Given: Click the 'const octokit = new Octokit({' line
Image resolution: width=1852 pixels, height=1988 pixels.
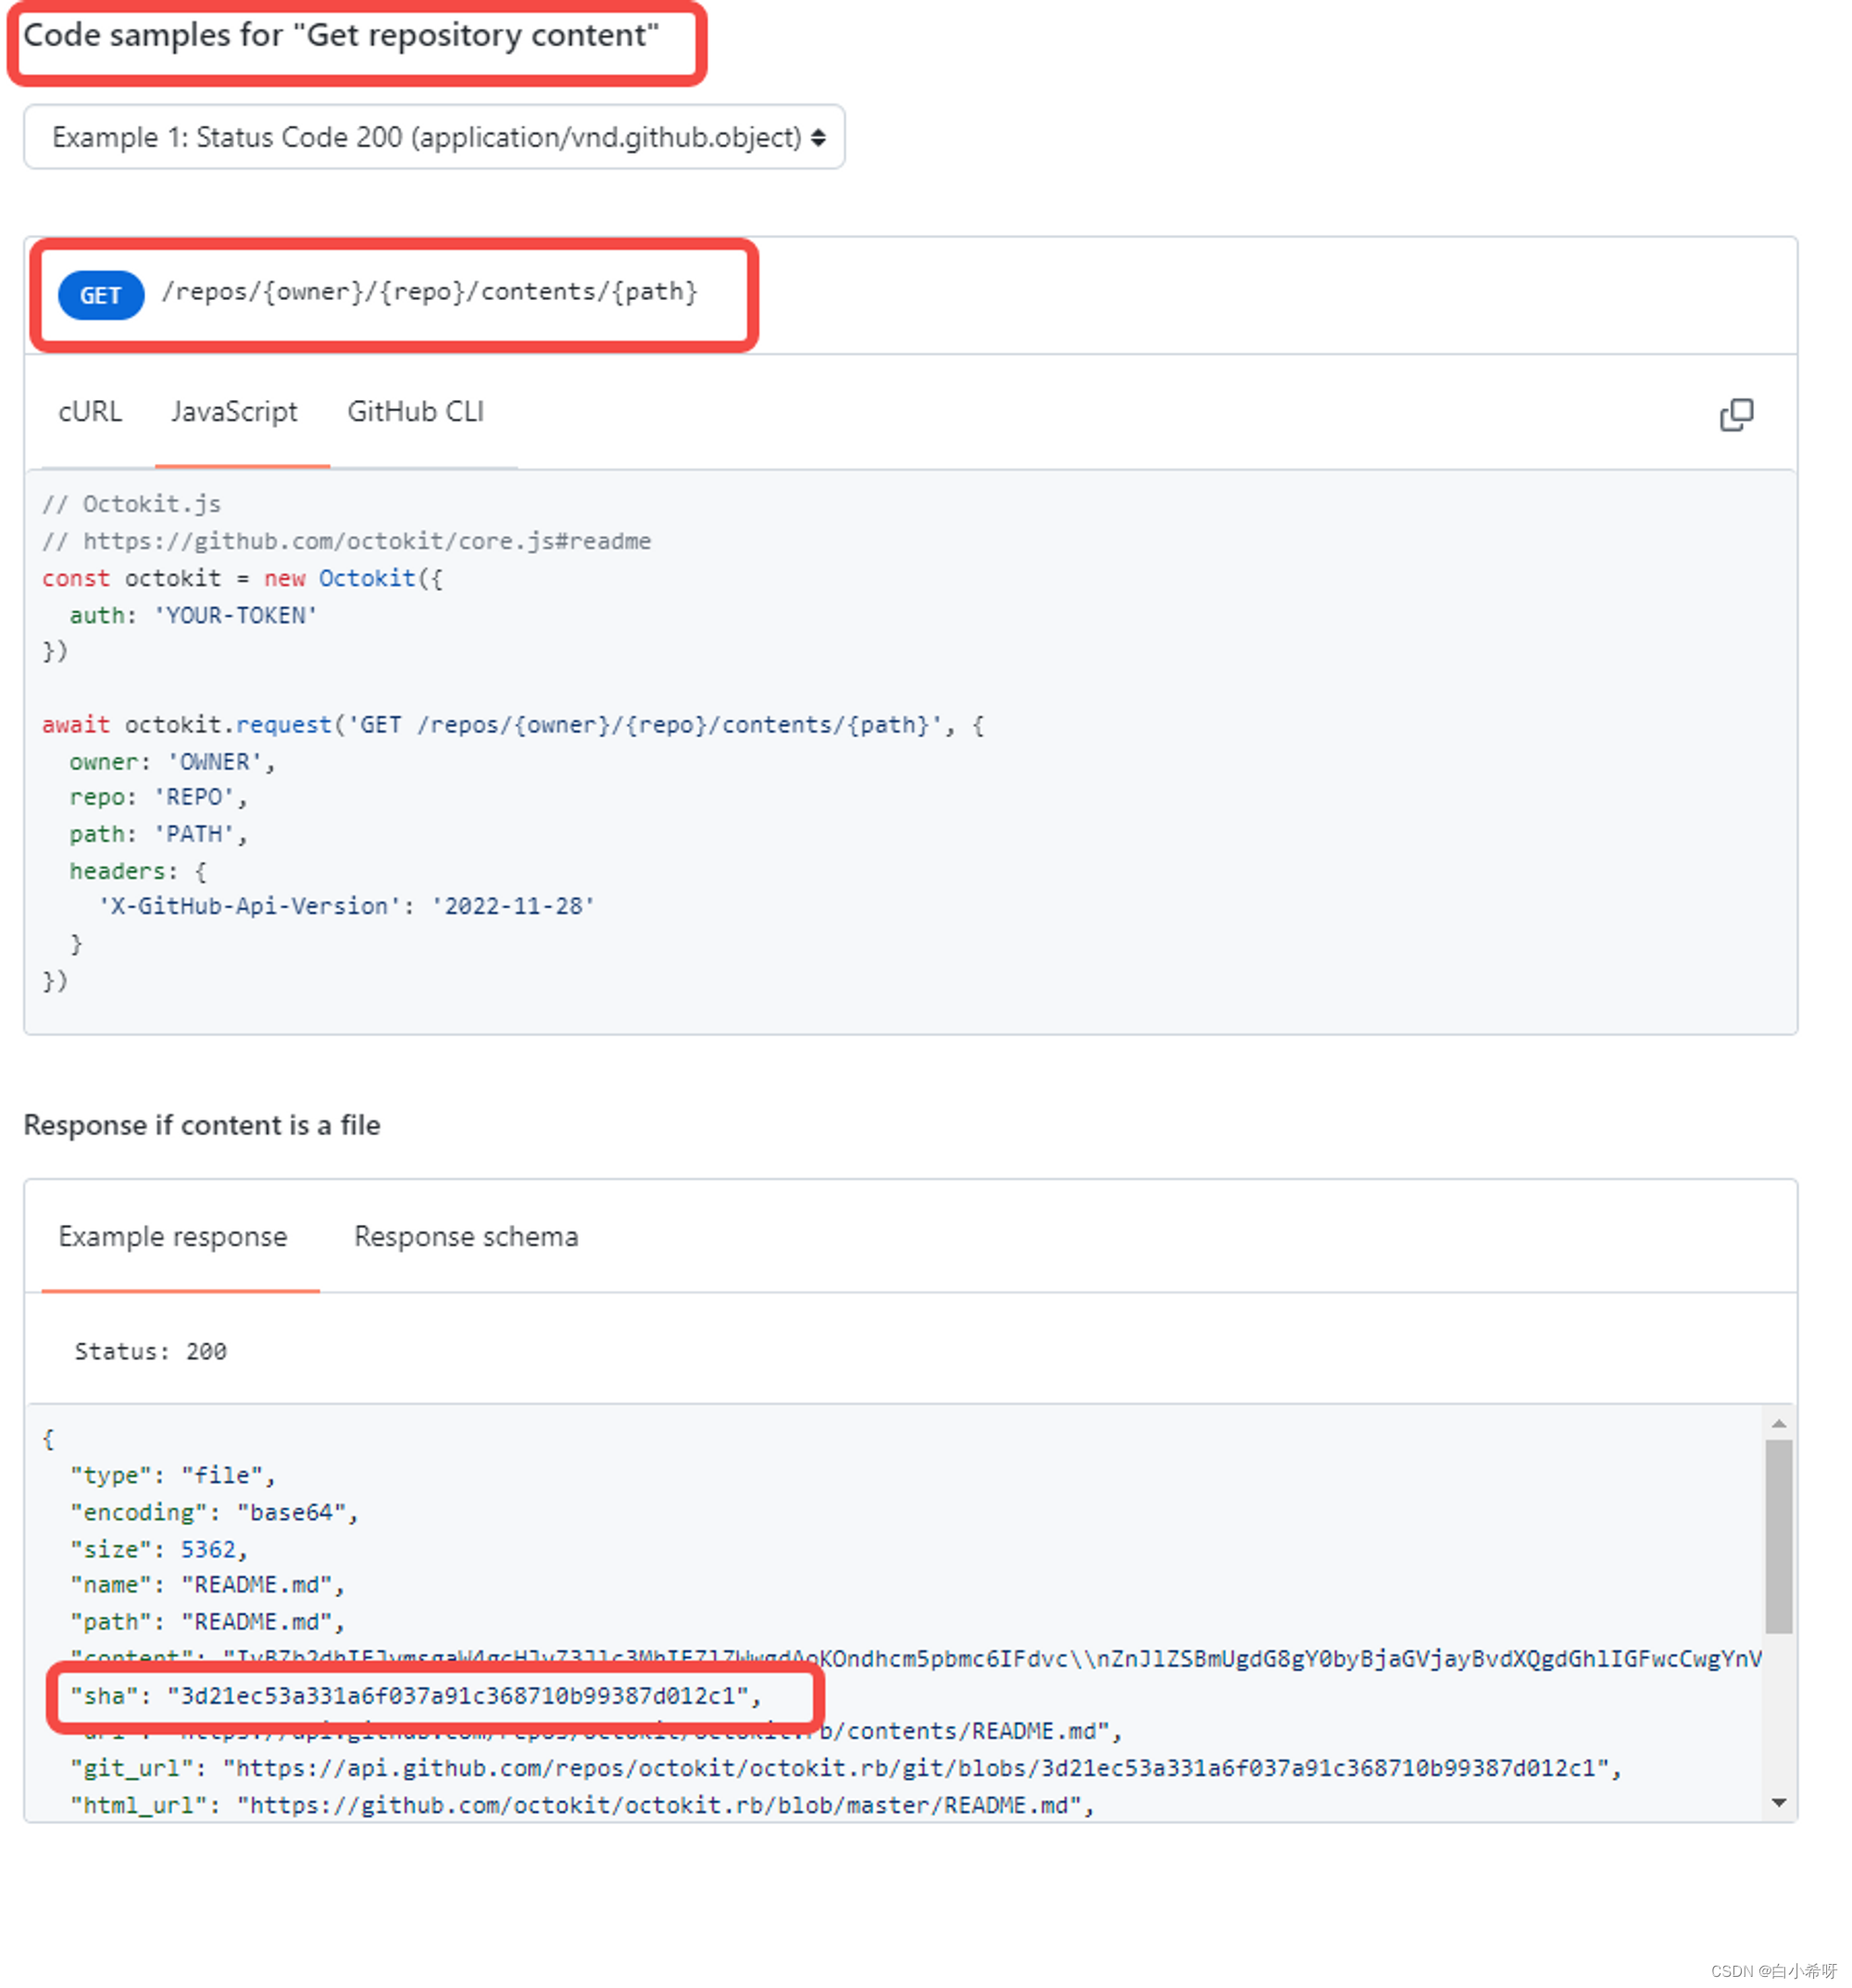Looking at the screenshot, I should [242, 578].
